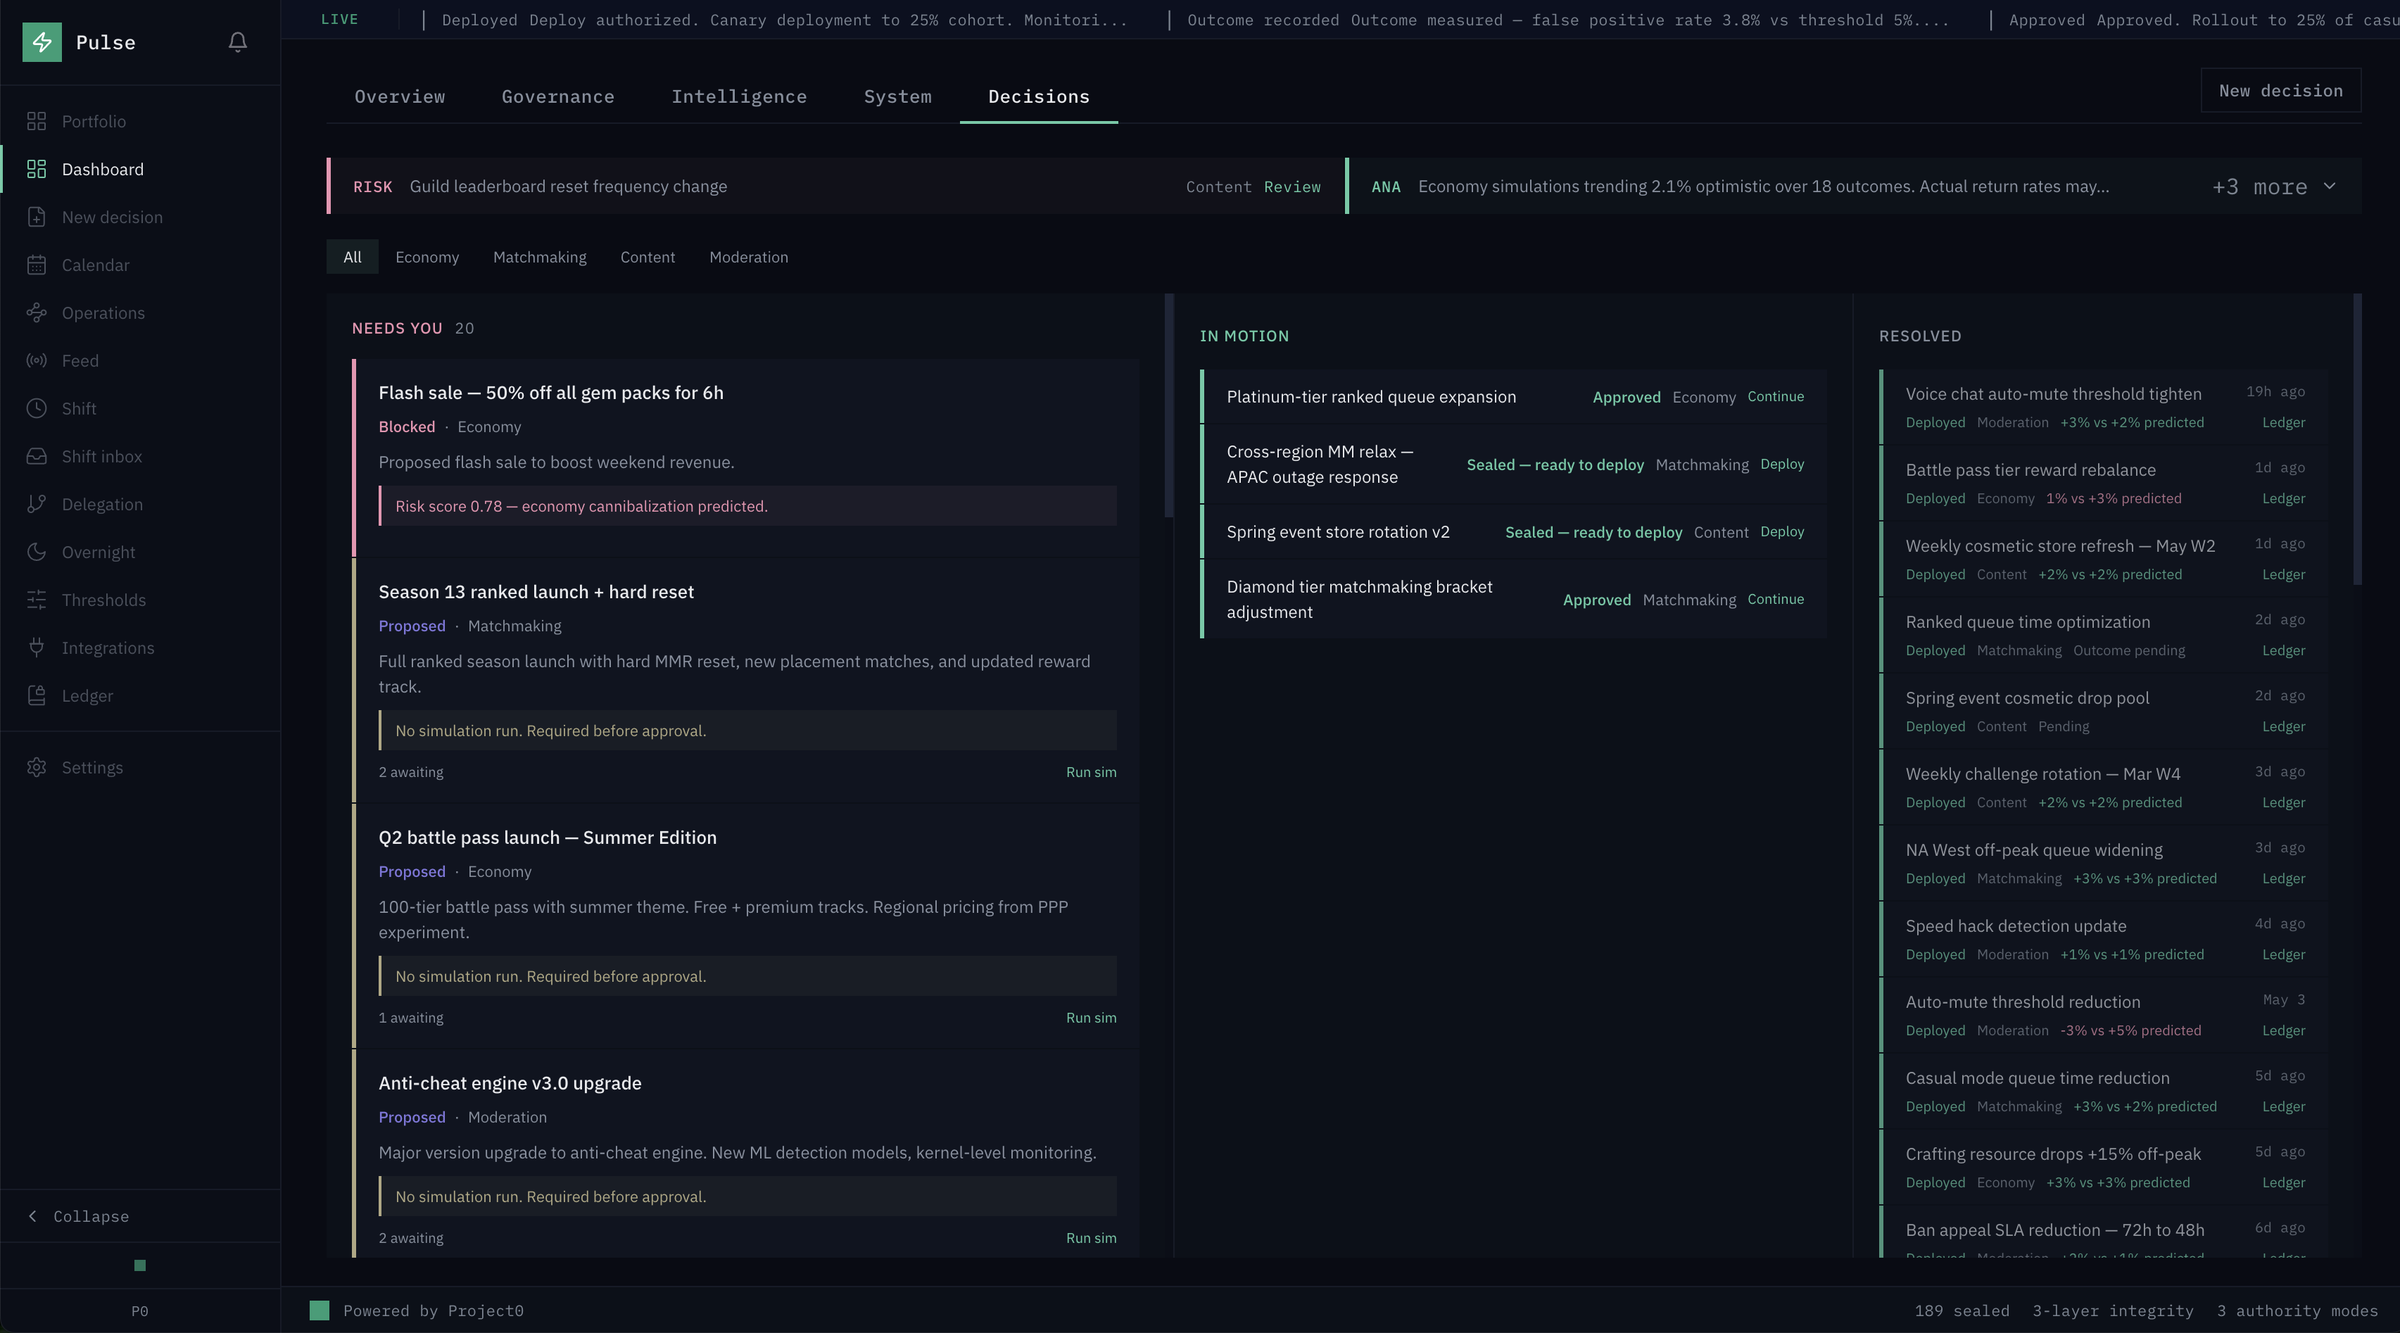Open Ledger link for Weekly cosmetic store refresh

(x=2284, y=575)
